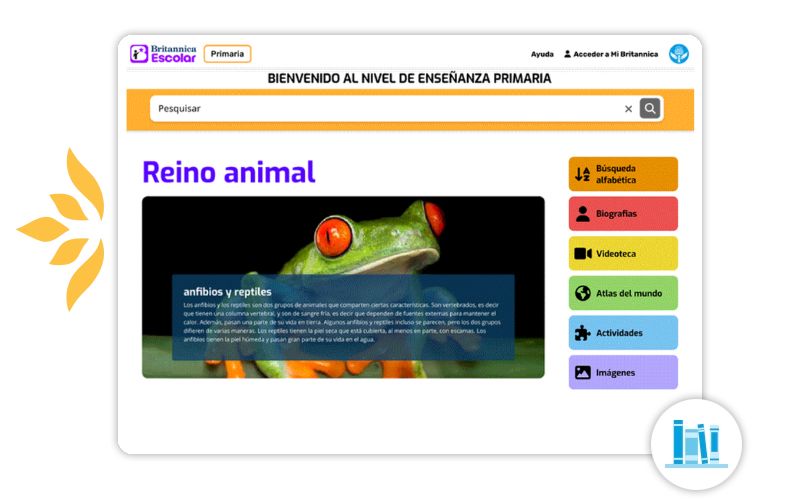
Task: Open Acceder a Mi Britannica link
Action: pos(616,54)
